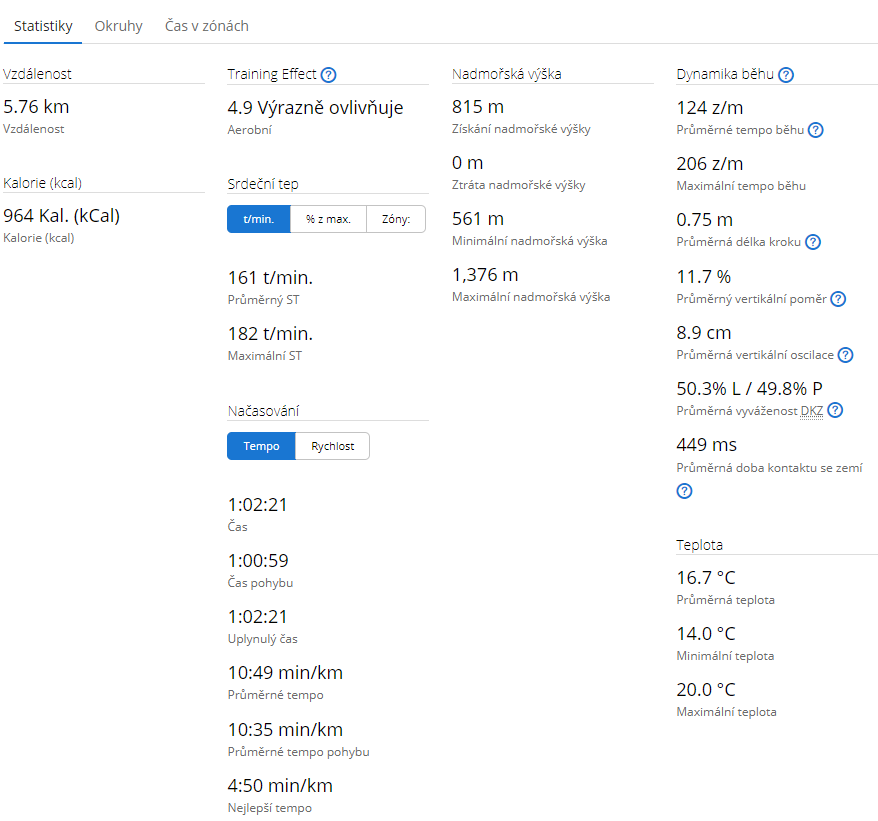Toggle heart rate view to Zóny
Image resolution: width=878 pixels, height=821 pixels.
pos(396,219)
